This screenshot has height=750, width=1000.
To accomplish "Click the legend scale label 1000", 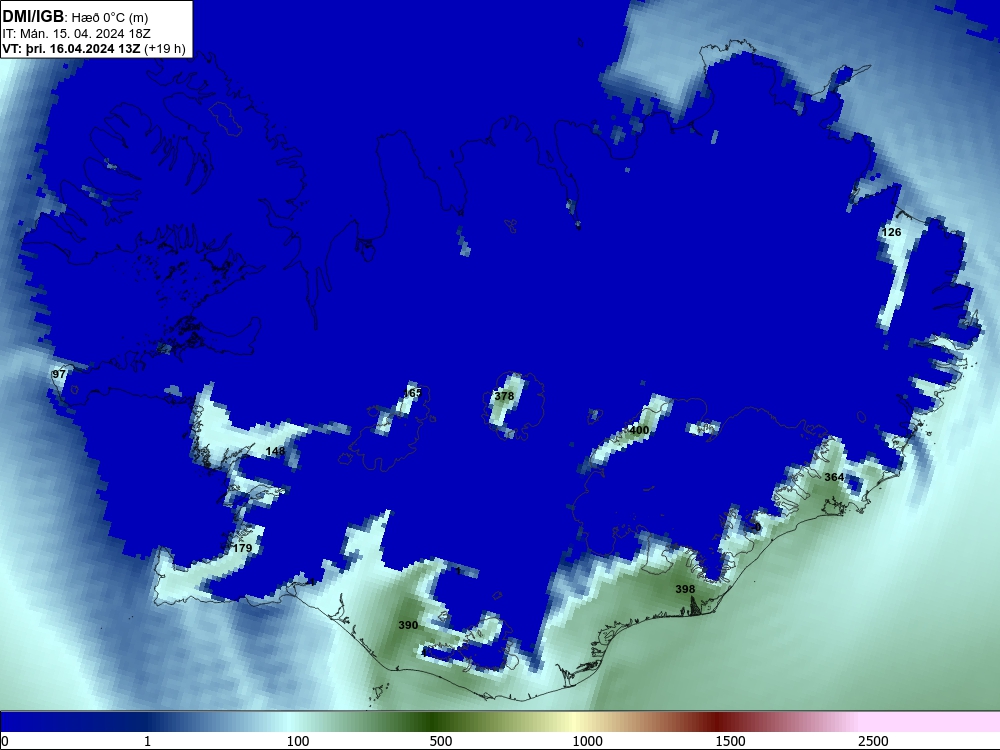I will click(x=587, y=741).
